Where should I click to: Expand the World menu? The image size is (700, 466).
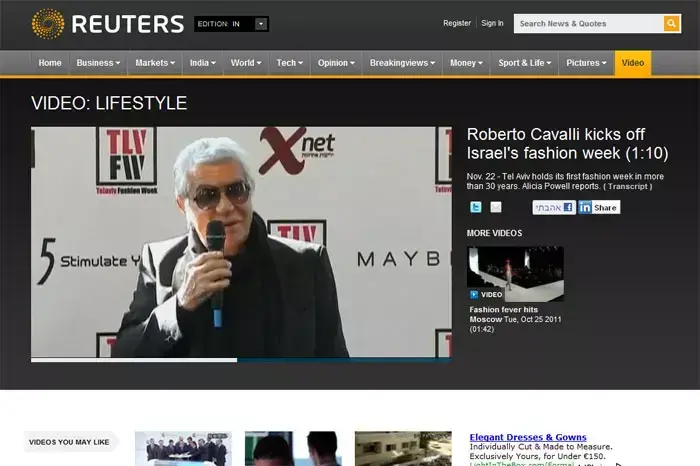tap(246, 63)
